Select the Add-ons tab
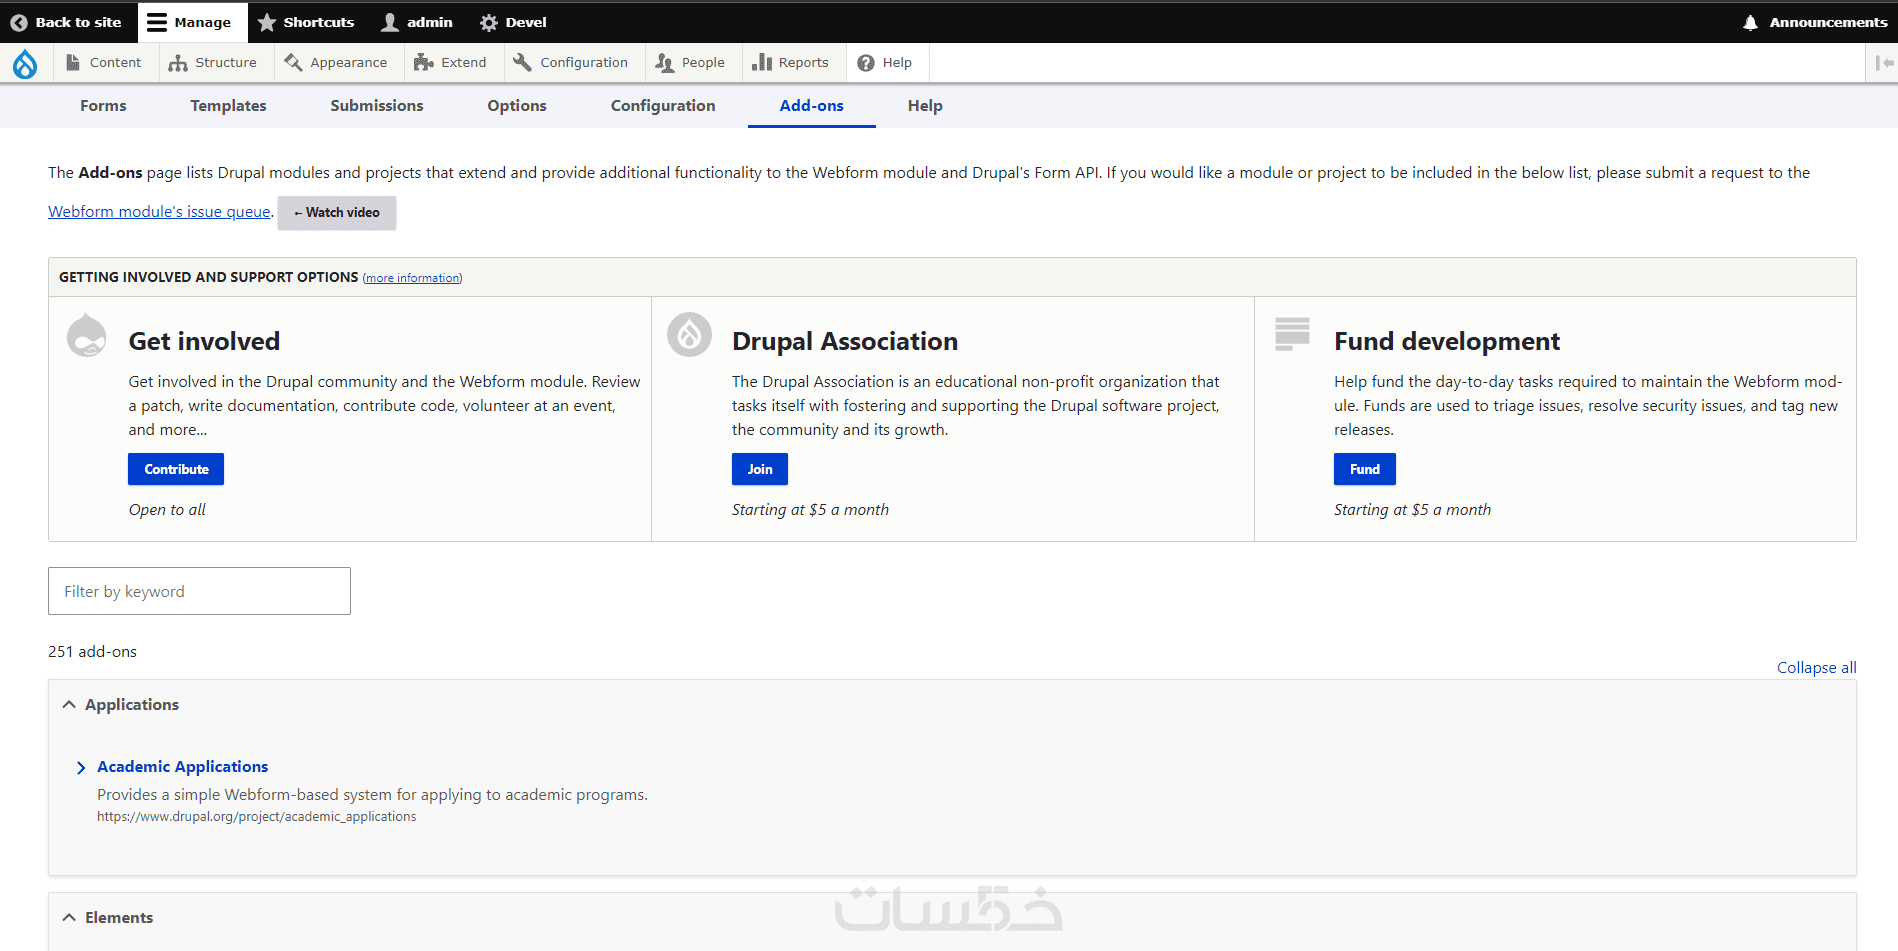1898x951 pixels. 812,105
